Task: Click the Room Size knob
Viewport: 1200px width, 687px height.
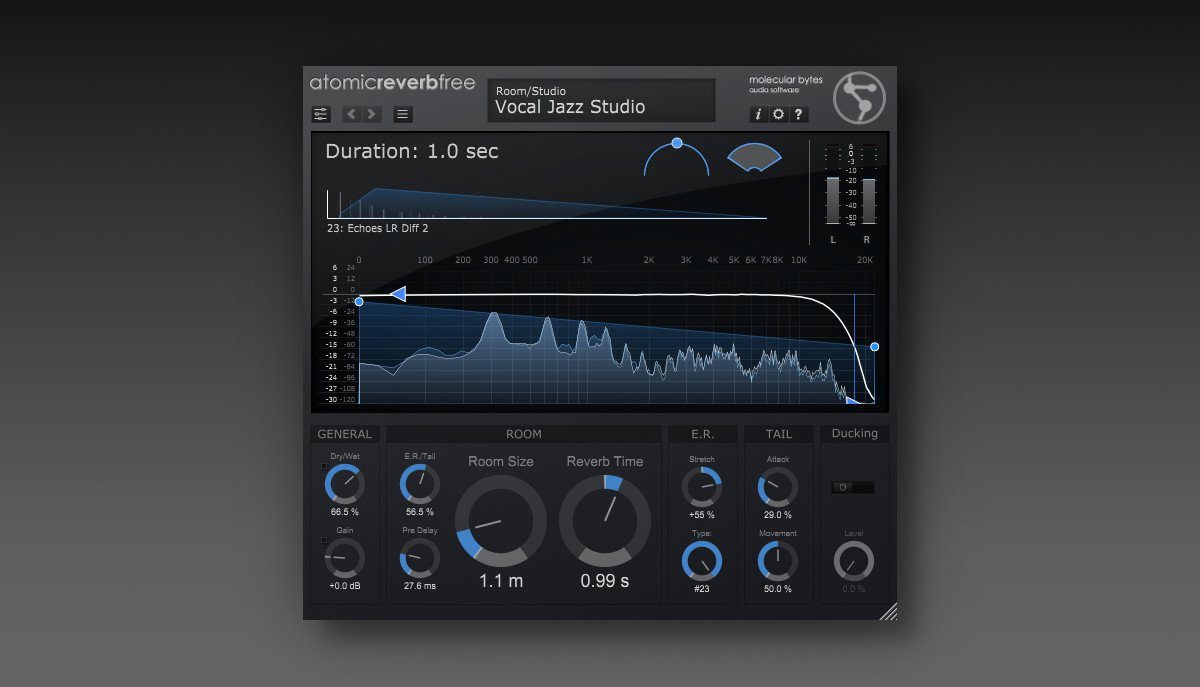Action: pos(501,521)
